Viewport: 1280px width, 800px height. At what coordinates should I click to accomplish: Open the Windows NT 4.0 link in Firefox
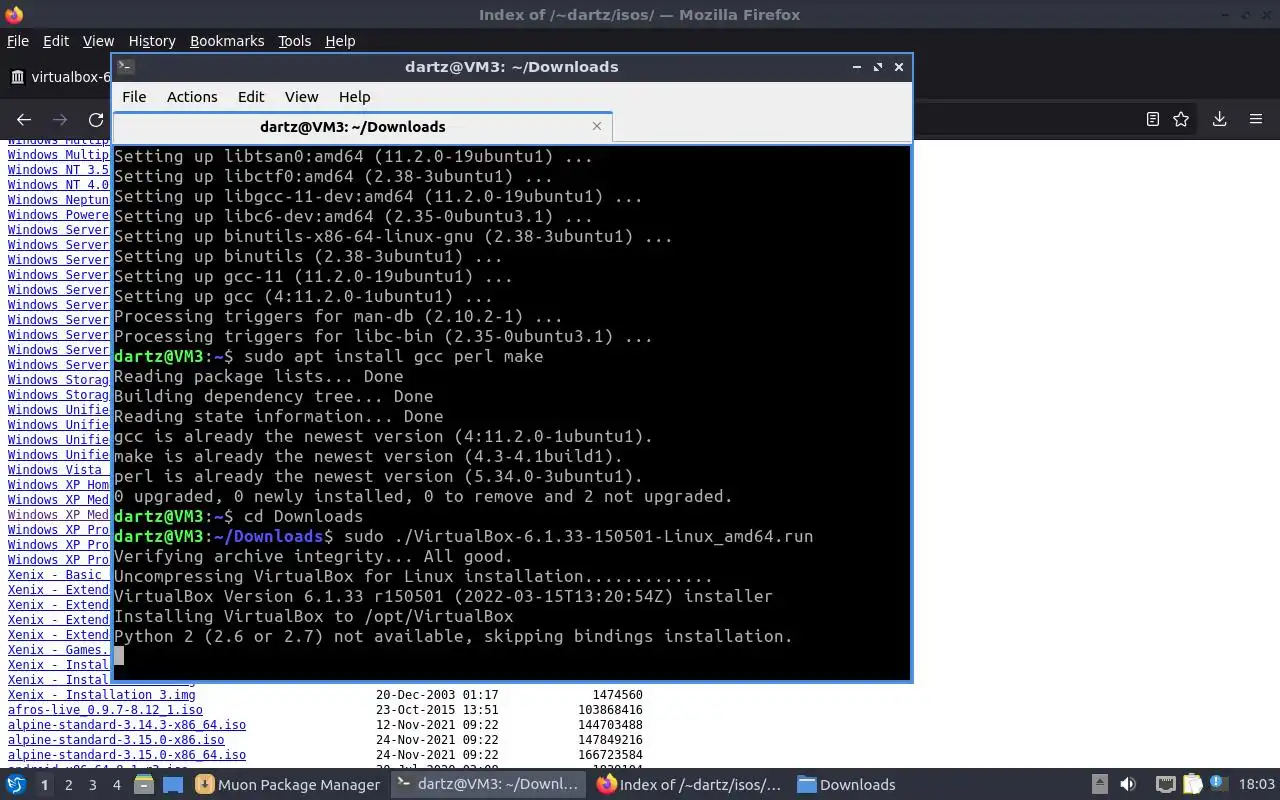(x=58, y=185)
